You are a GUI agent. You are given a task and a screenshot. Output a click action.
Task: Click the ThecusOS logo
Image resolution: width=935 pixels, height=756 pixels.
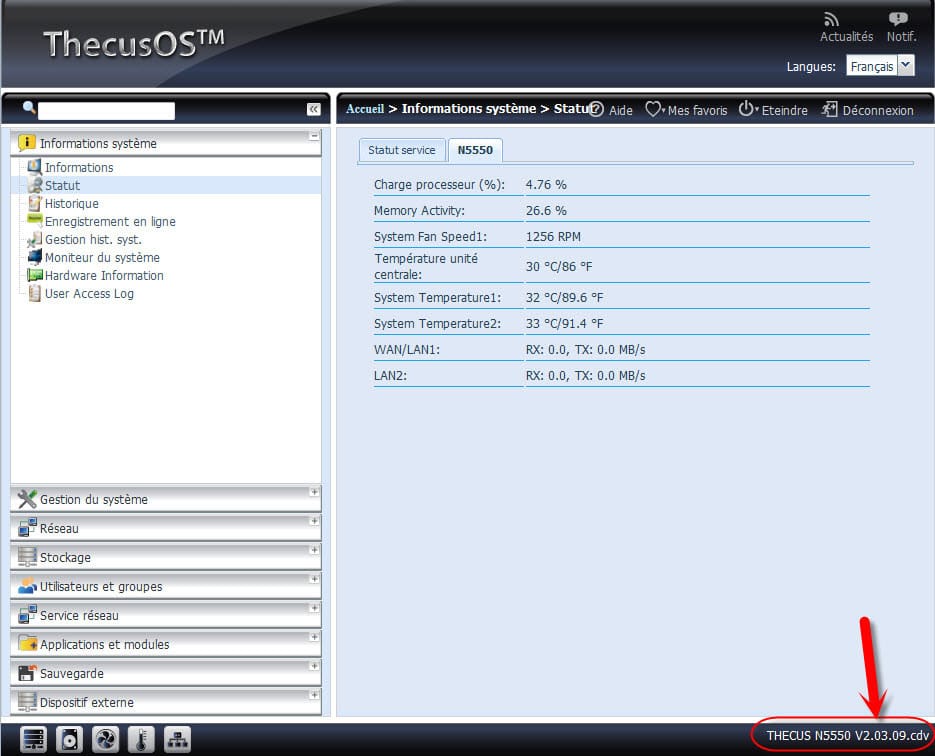point(134,43)
